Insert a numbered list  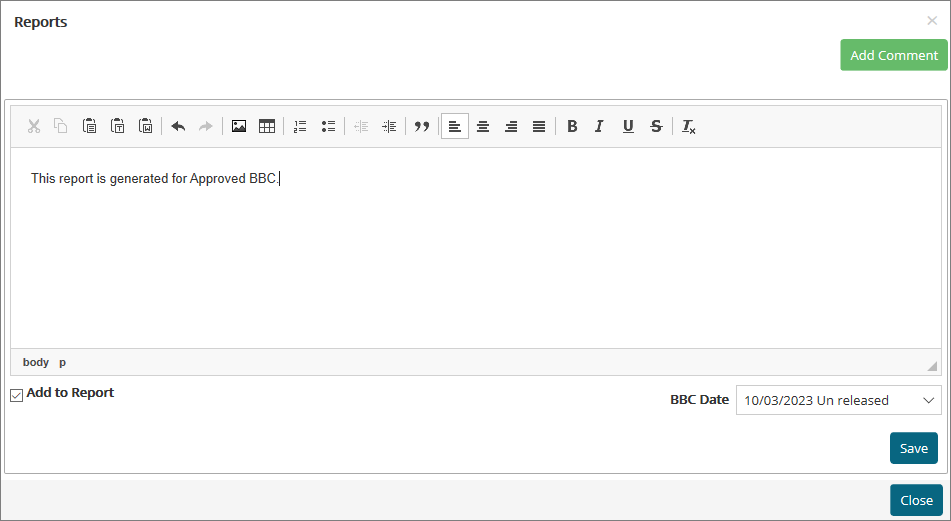(300, 126)
